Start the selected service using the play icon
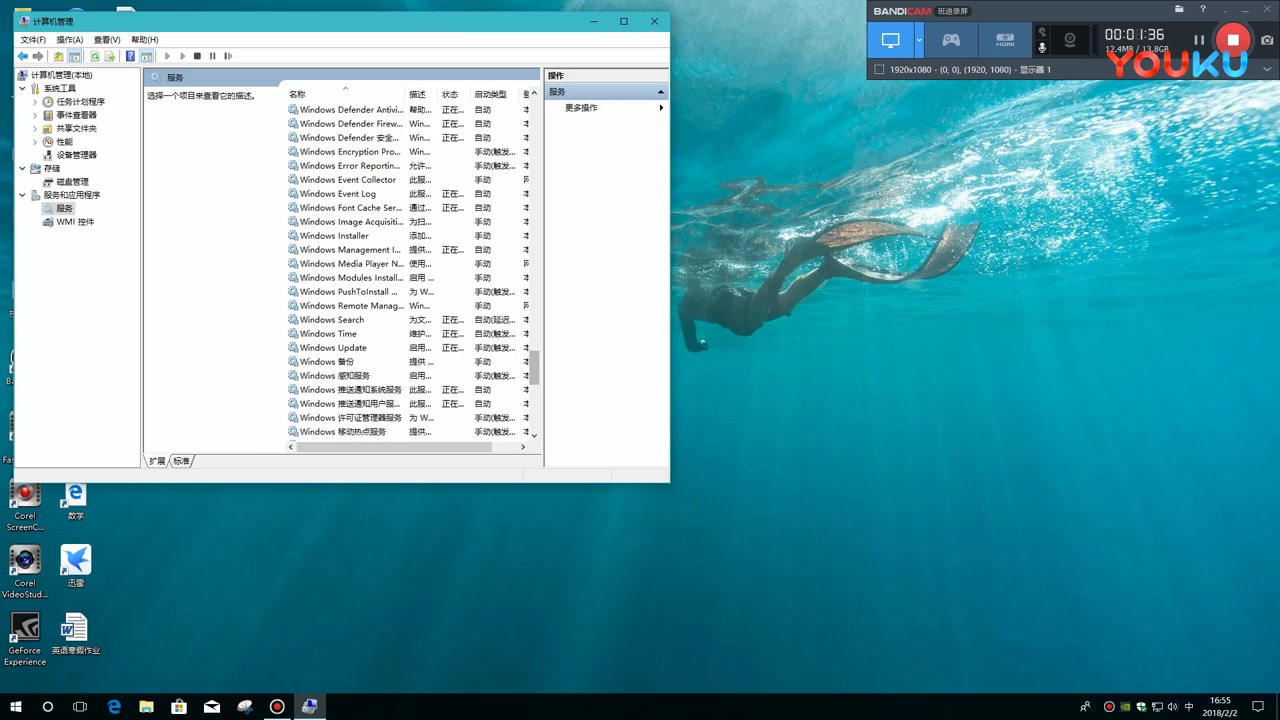The width and height of the screenshot is (1280, 720). (x=167, y=56)
